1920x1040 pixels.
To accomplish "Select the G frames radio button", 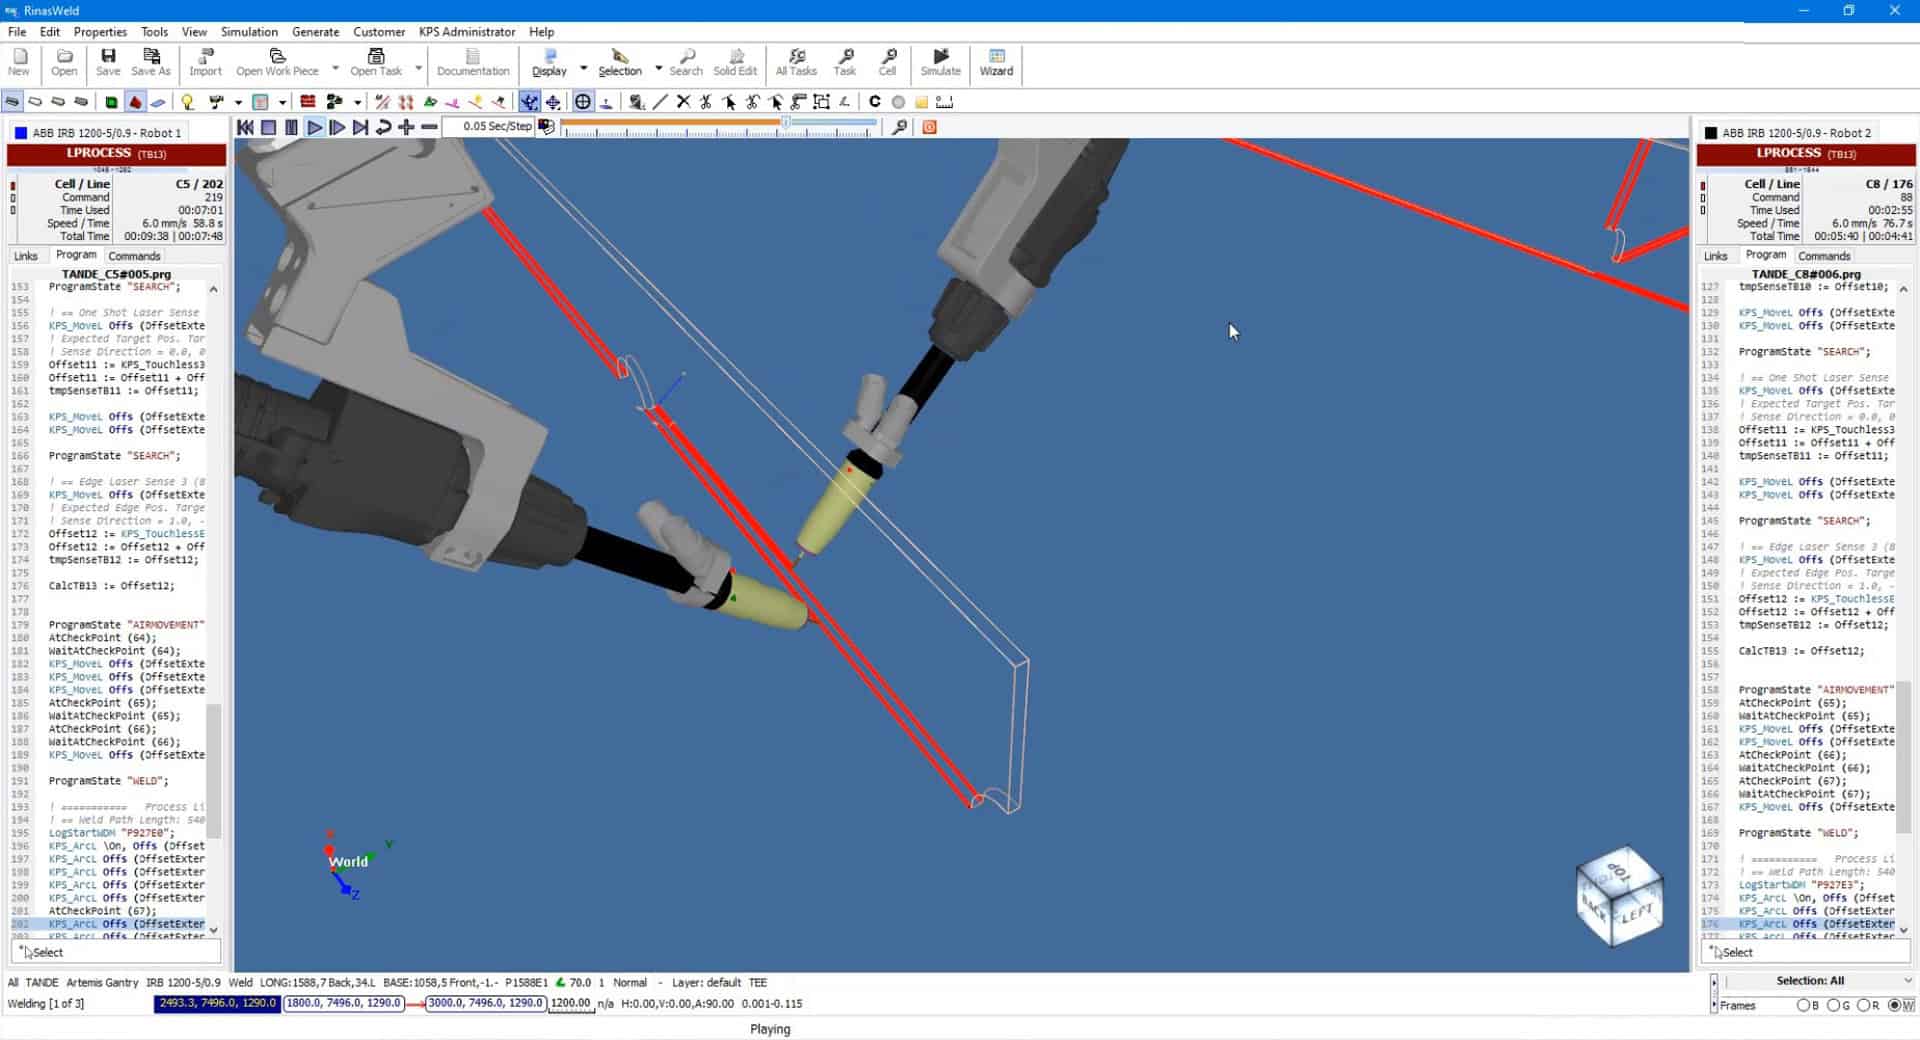I will [1834, 1005].
